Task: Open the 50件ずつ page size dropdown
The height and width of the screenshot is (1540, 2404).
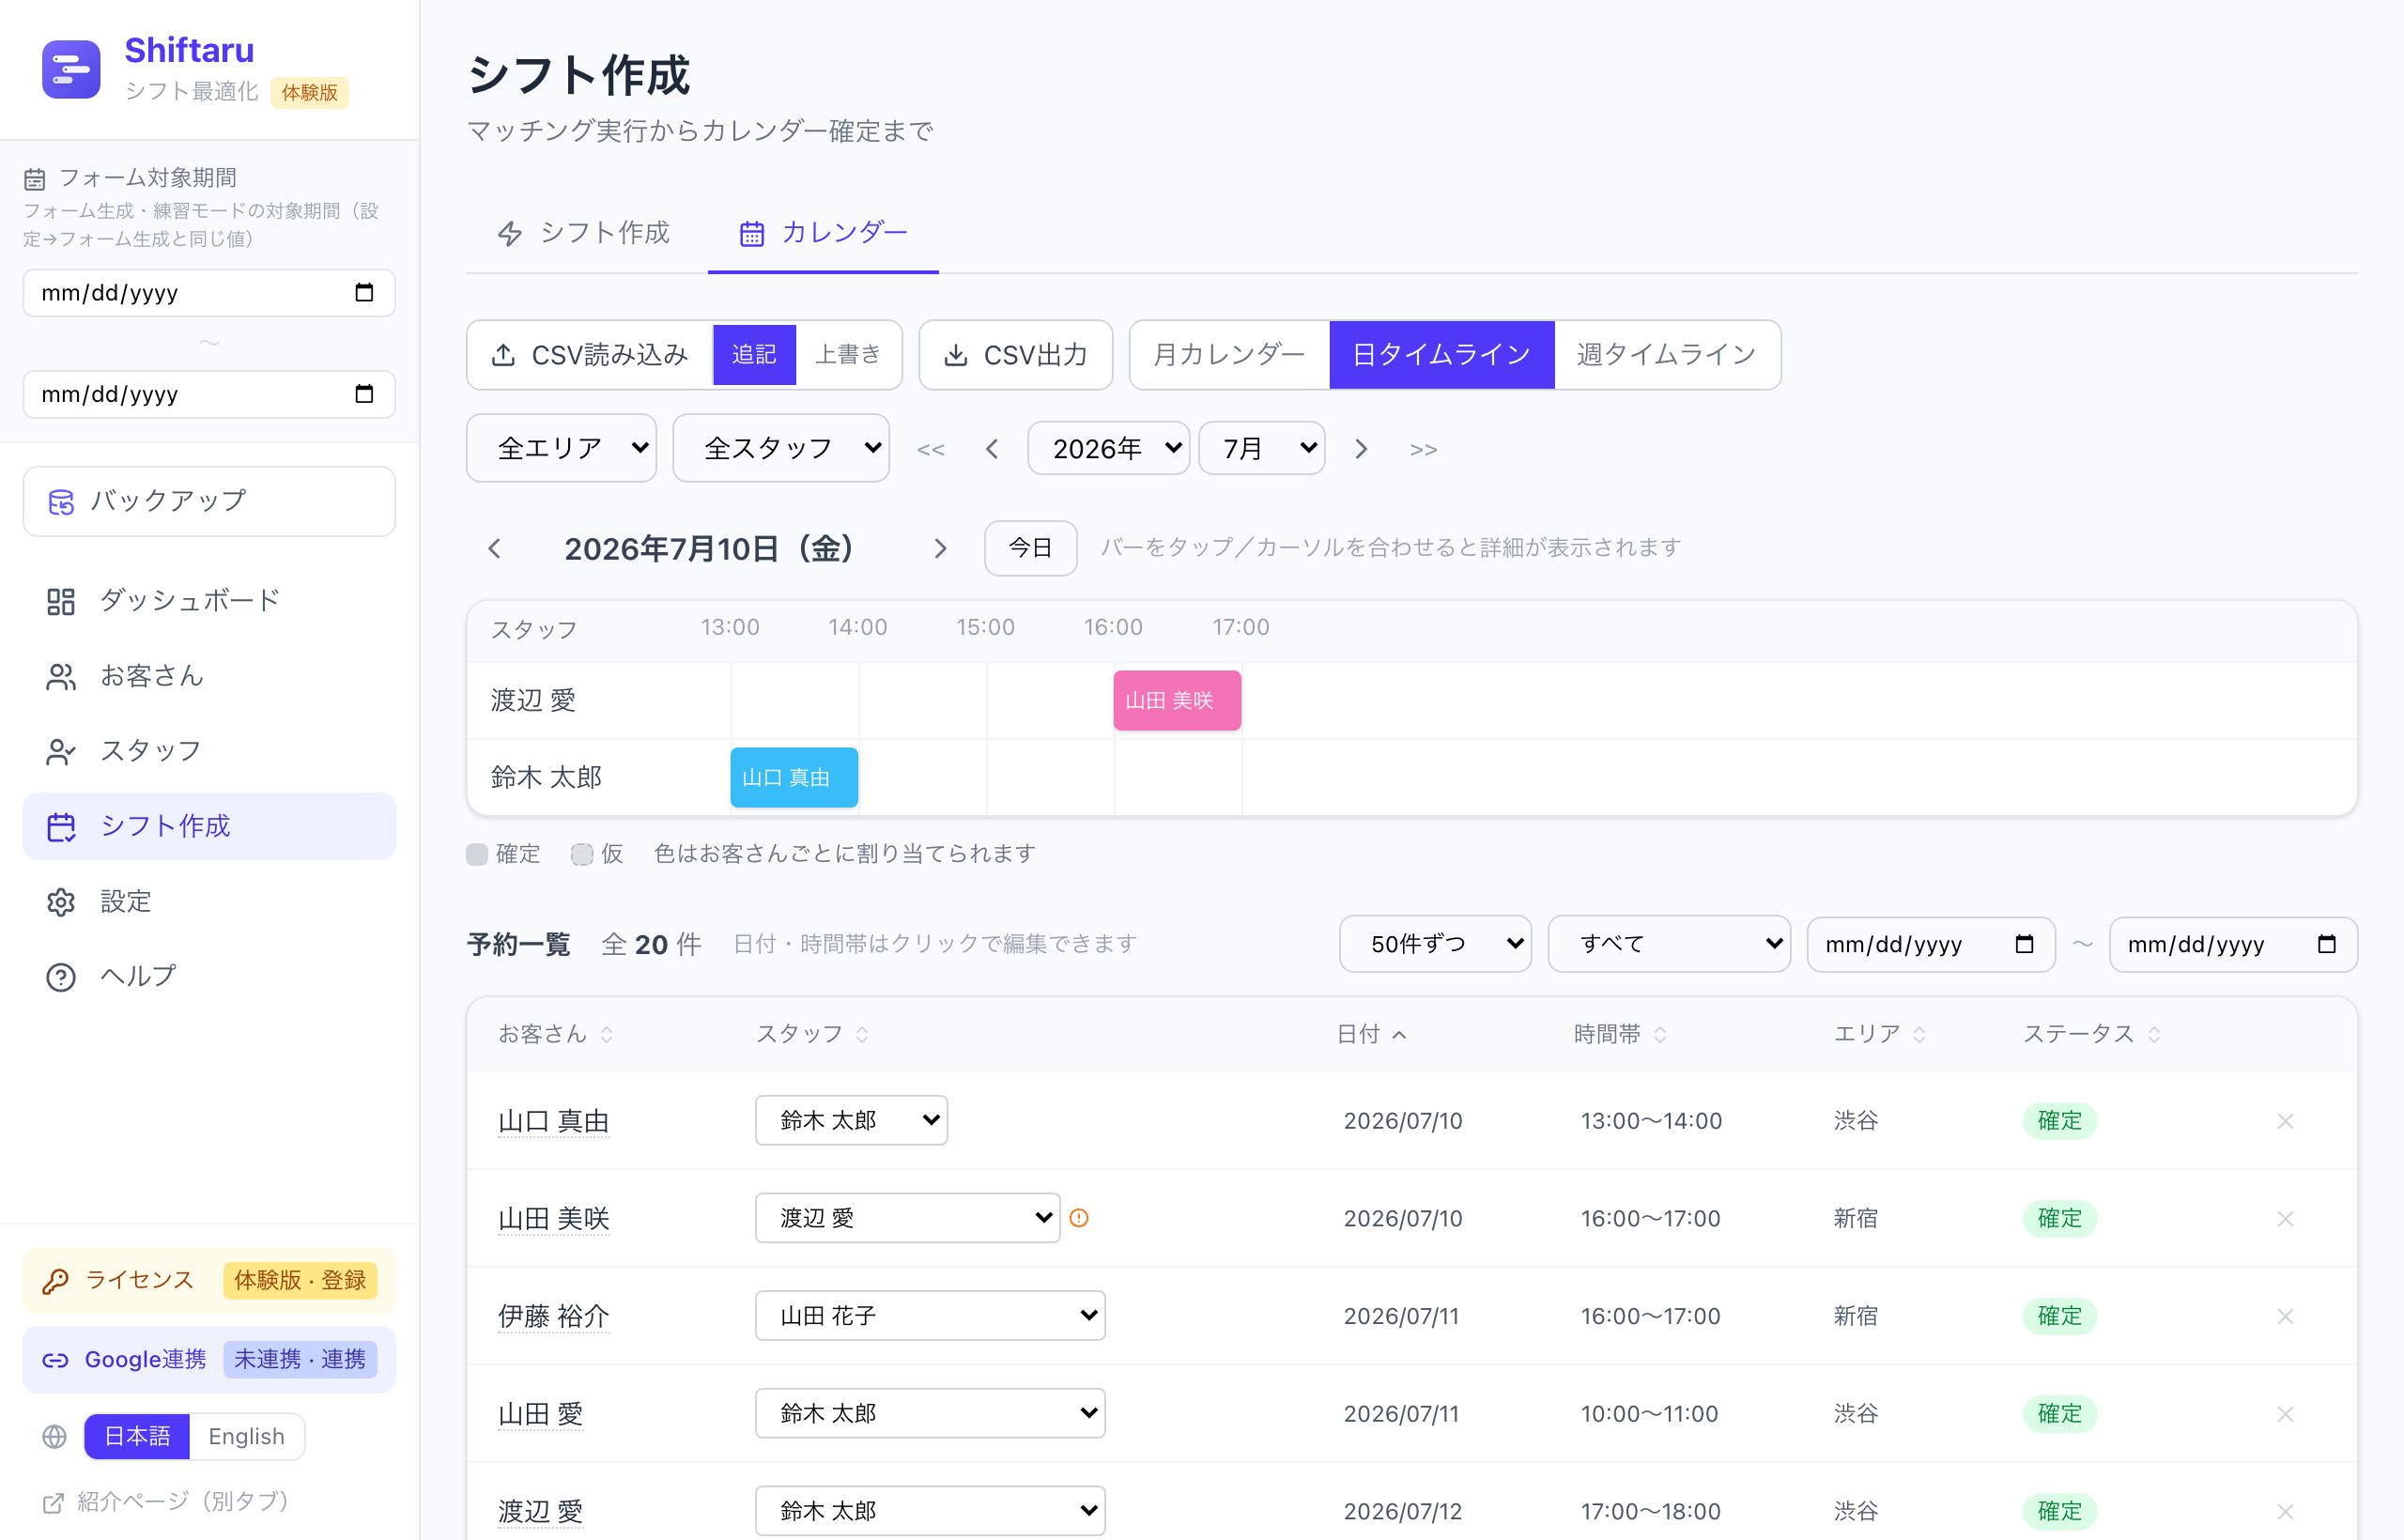Action: pos(1435,944)
